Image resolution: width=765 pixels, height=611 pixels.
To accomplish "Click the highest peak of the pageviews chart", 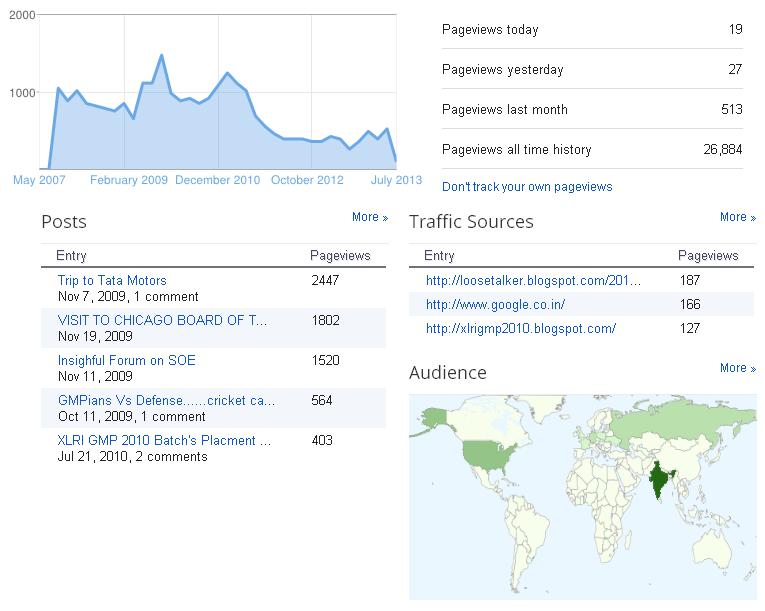I will (161, 56).
